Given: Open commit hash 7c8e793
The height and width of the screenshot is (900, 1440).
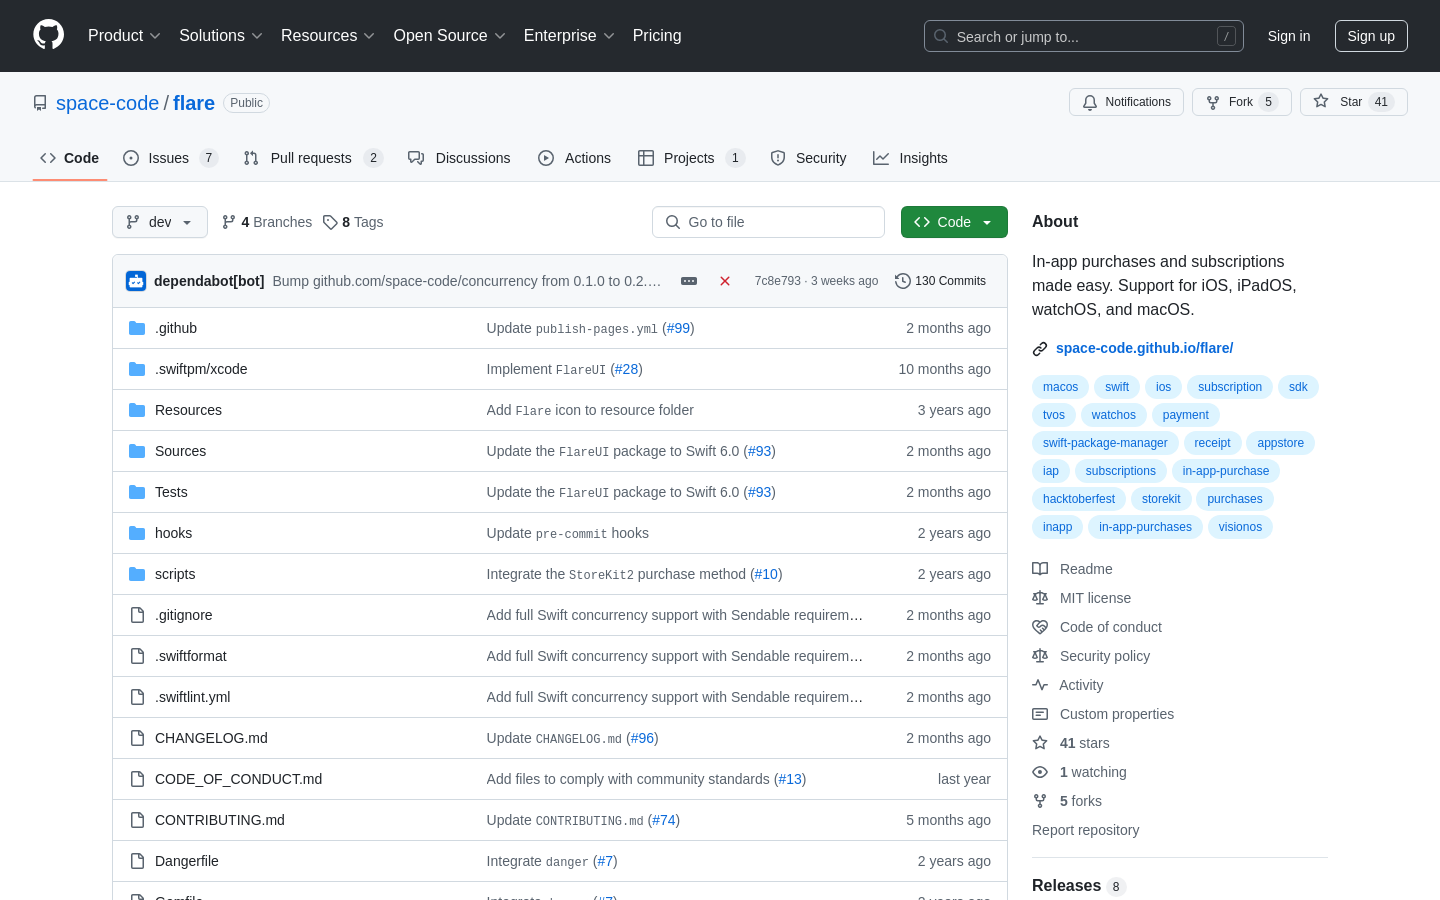Looking at the screenshot, I should tap(778, 281).
